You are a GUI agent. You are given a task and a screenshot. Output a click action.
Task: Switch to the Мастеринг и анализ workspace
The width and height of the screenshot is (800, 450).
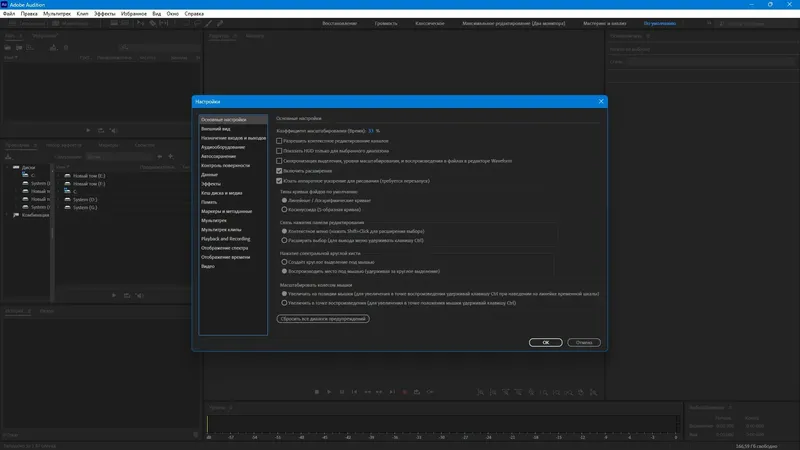click(x=605, y=23)
